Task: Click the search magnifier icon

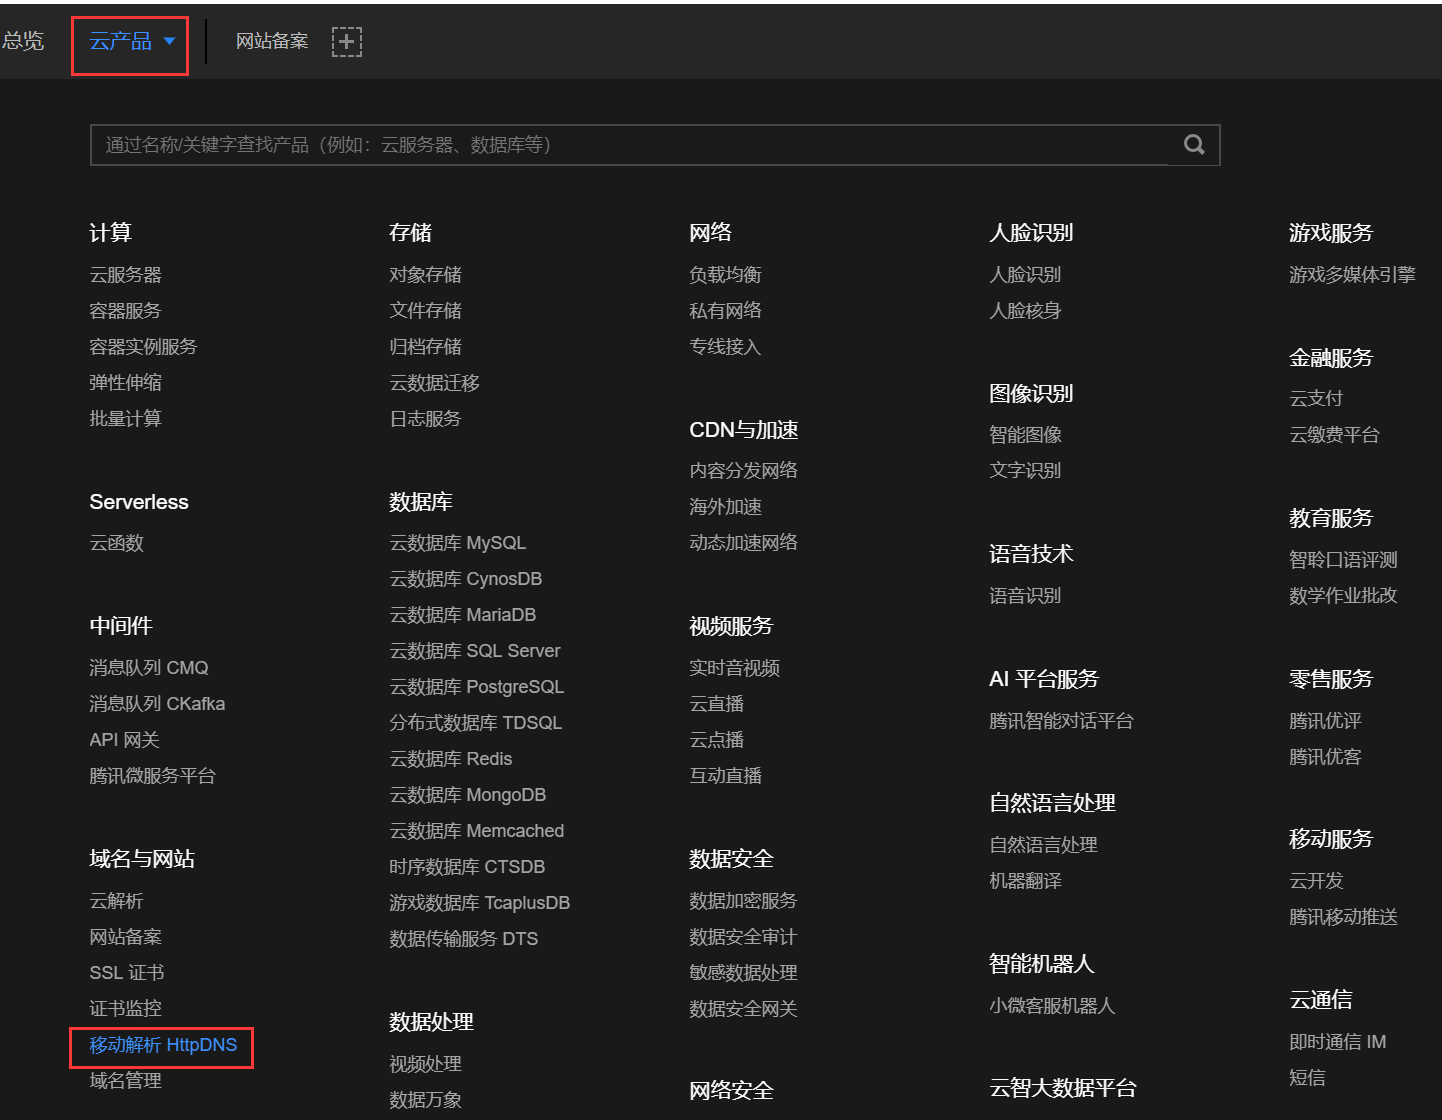Action: (1194, 144)
